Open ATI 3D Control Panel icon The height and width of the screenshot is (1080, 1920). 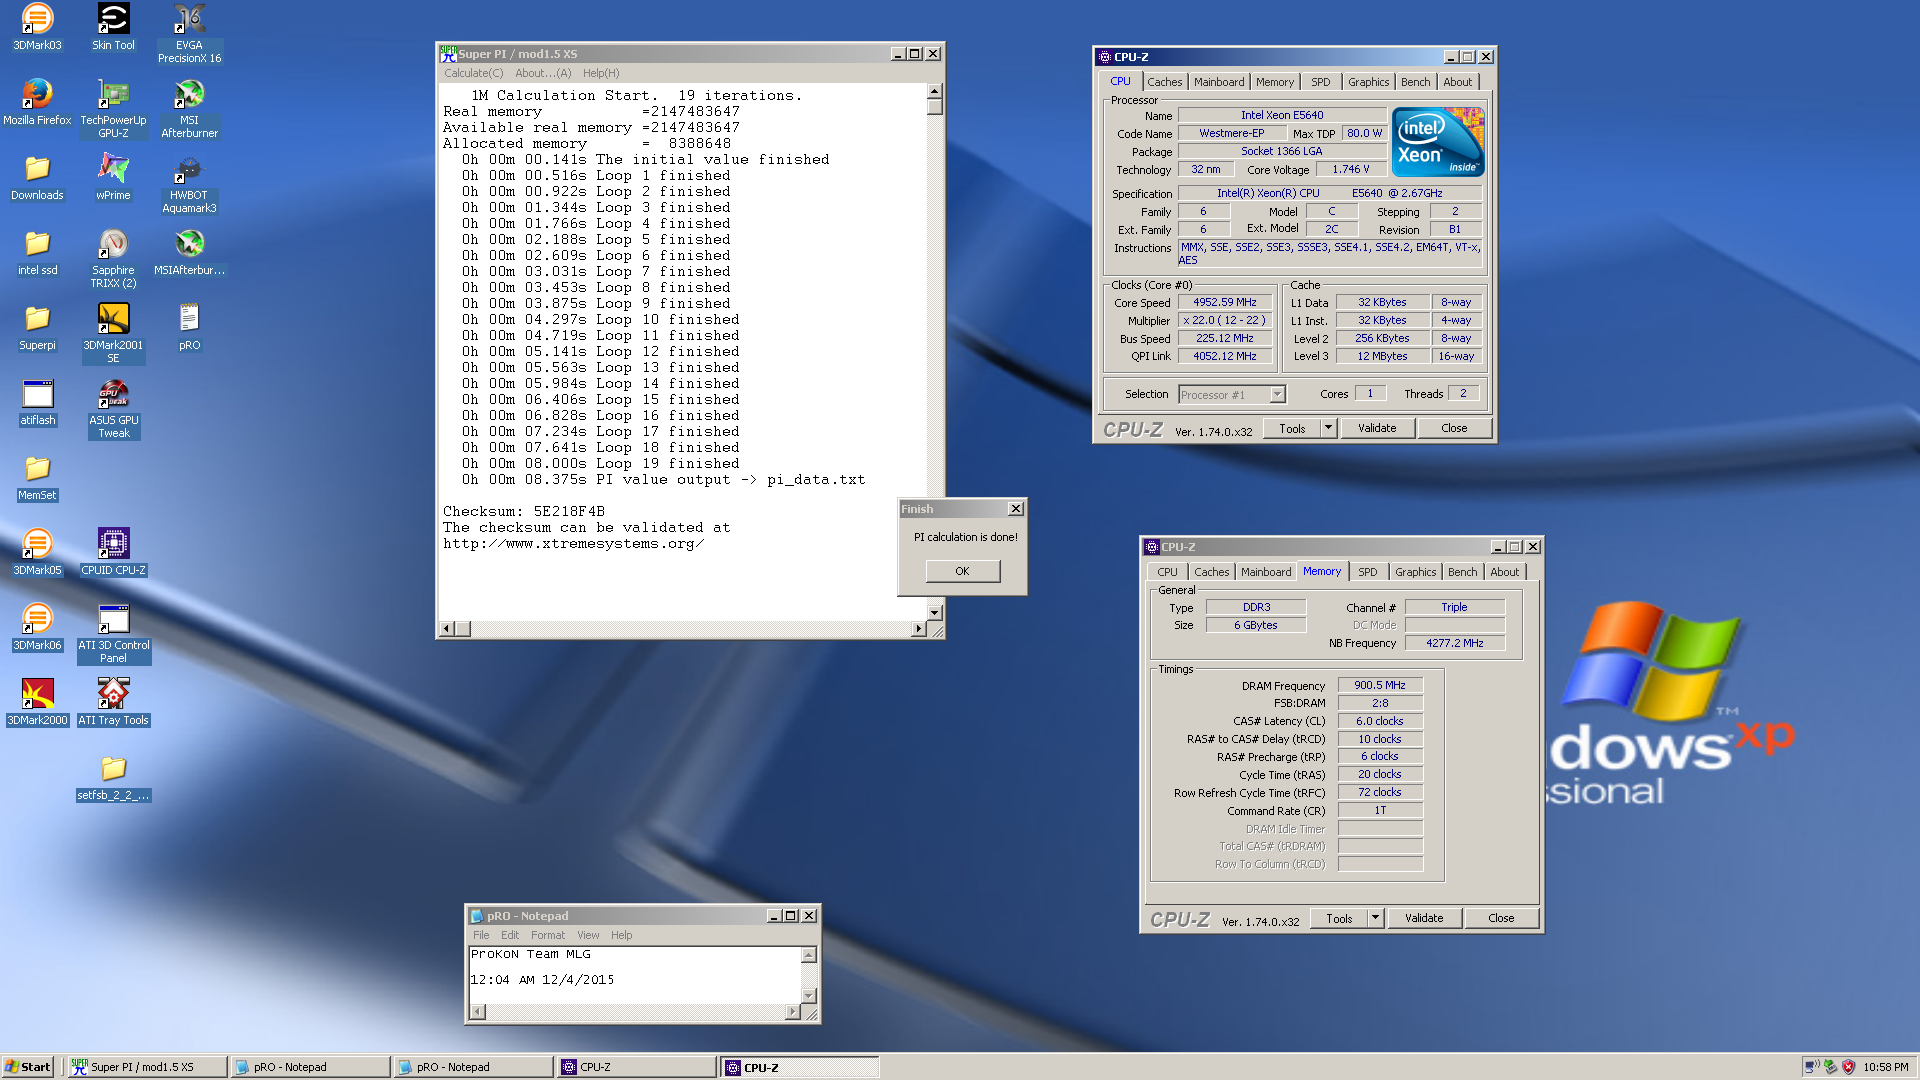tap(113, 633)
